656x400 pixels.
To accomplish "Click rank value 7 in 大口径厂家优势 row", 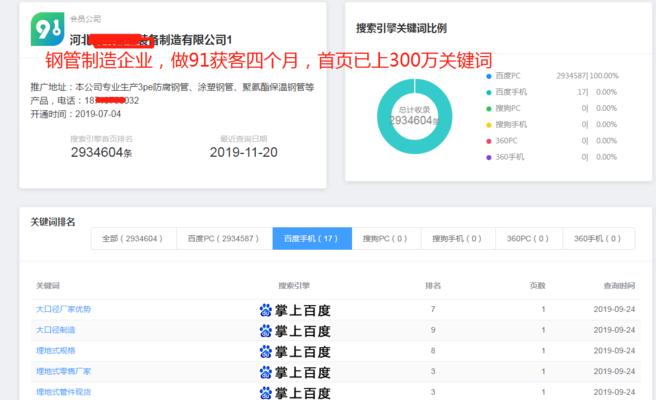I will coord(433,309).
